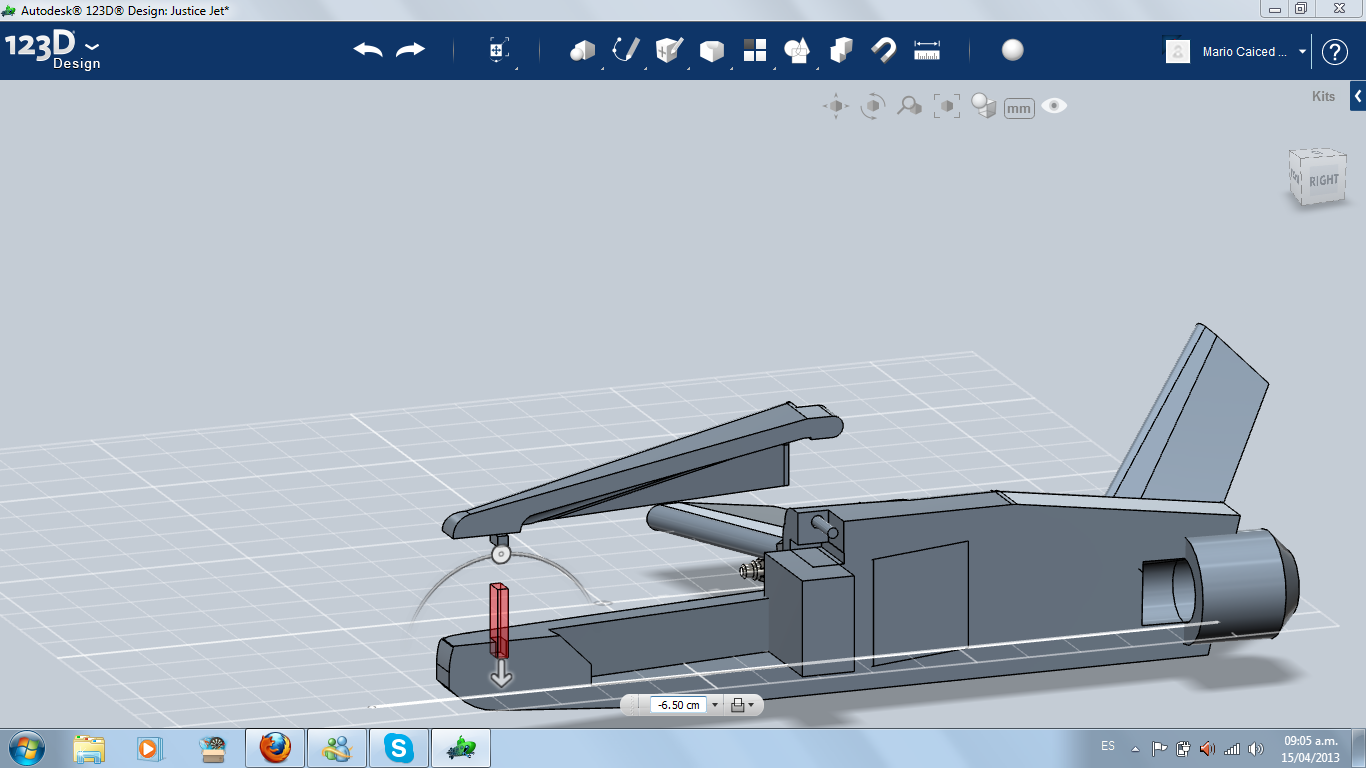Open Windows Explorer from the taskbar
1366x768 pixels.
pos(89,748)
